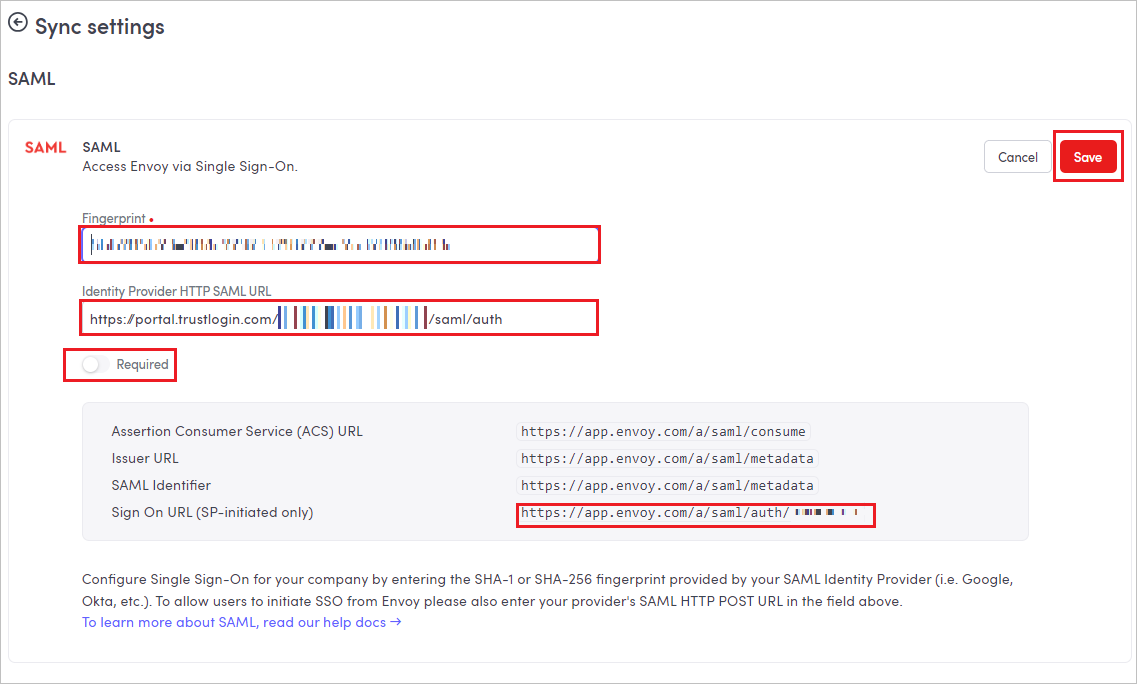Image resolution: width=1137 pixels, height=684 pixels.
Task: Select the ACS URL value ending in consume
Action: coord(663,432)
